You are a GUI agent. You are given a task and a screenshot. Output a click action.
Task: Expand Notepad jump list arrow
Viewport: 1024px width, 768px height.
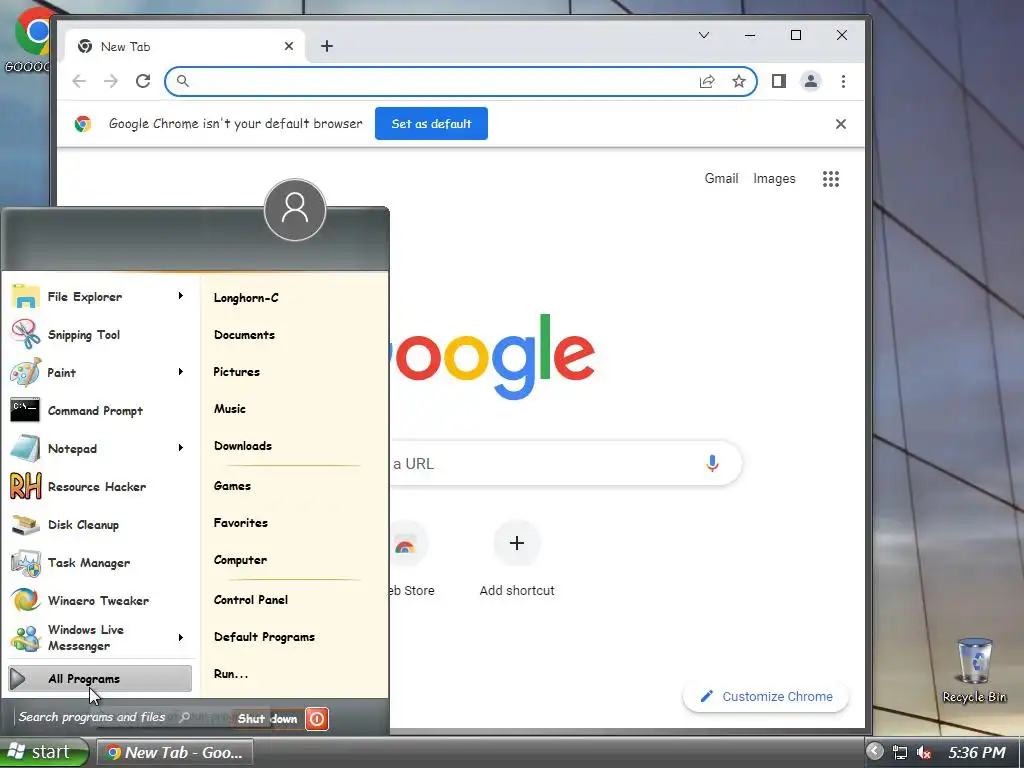click(x=181, y=447)
